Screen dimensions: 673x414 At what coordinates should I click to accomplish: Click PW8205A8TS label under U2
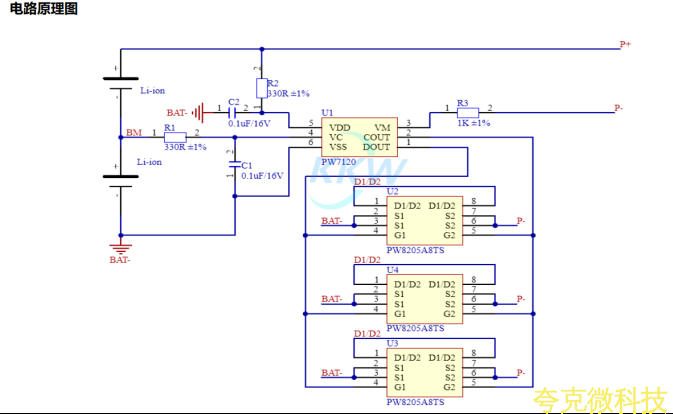(x=415, y=250)
